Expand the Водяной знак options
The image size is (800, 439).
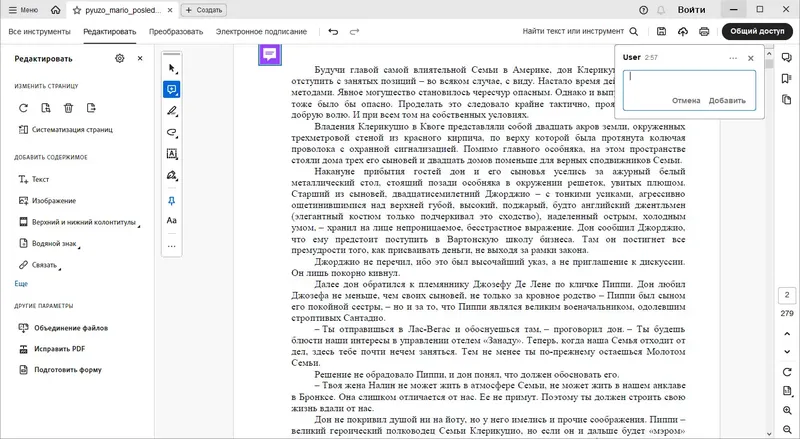click(x=49, y=243)
